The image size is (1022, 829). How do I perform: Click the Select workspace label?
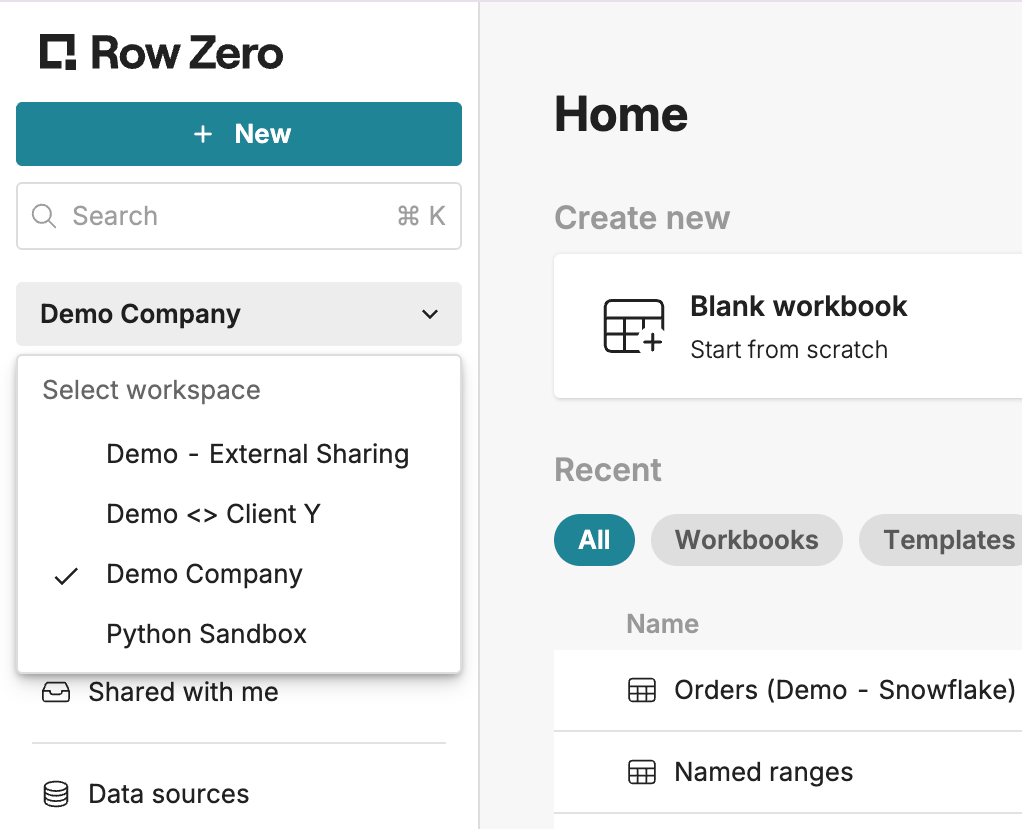pyautogui.click(x=151, y=390)
